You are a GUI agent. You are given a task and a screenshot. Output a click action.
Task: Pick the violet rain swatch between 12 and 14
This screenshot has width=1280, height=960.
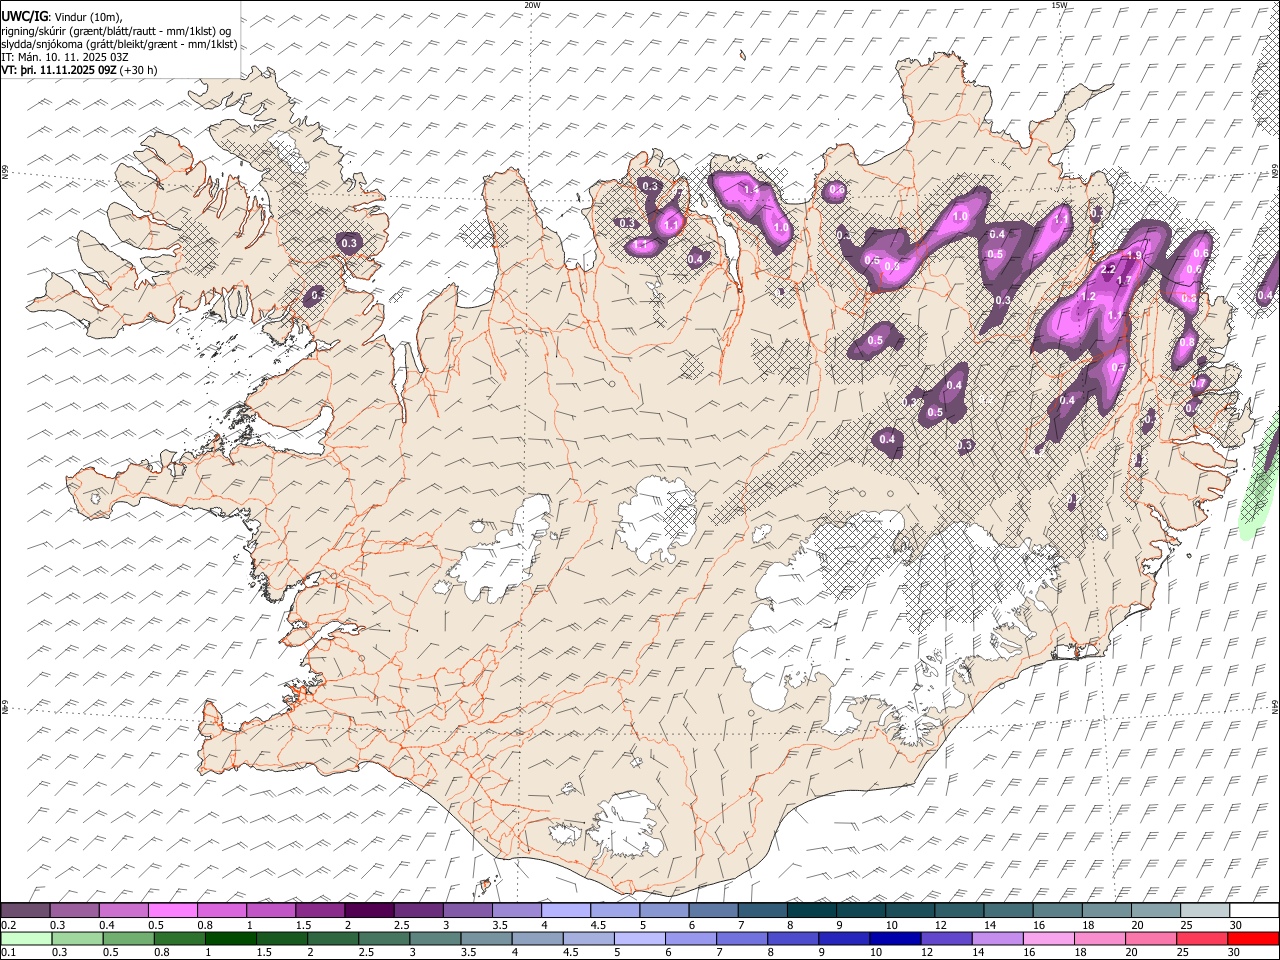click(945, 938)
